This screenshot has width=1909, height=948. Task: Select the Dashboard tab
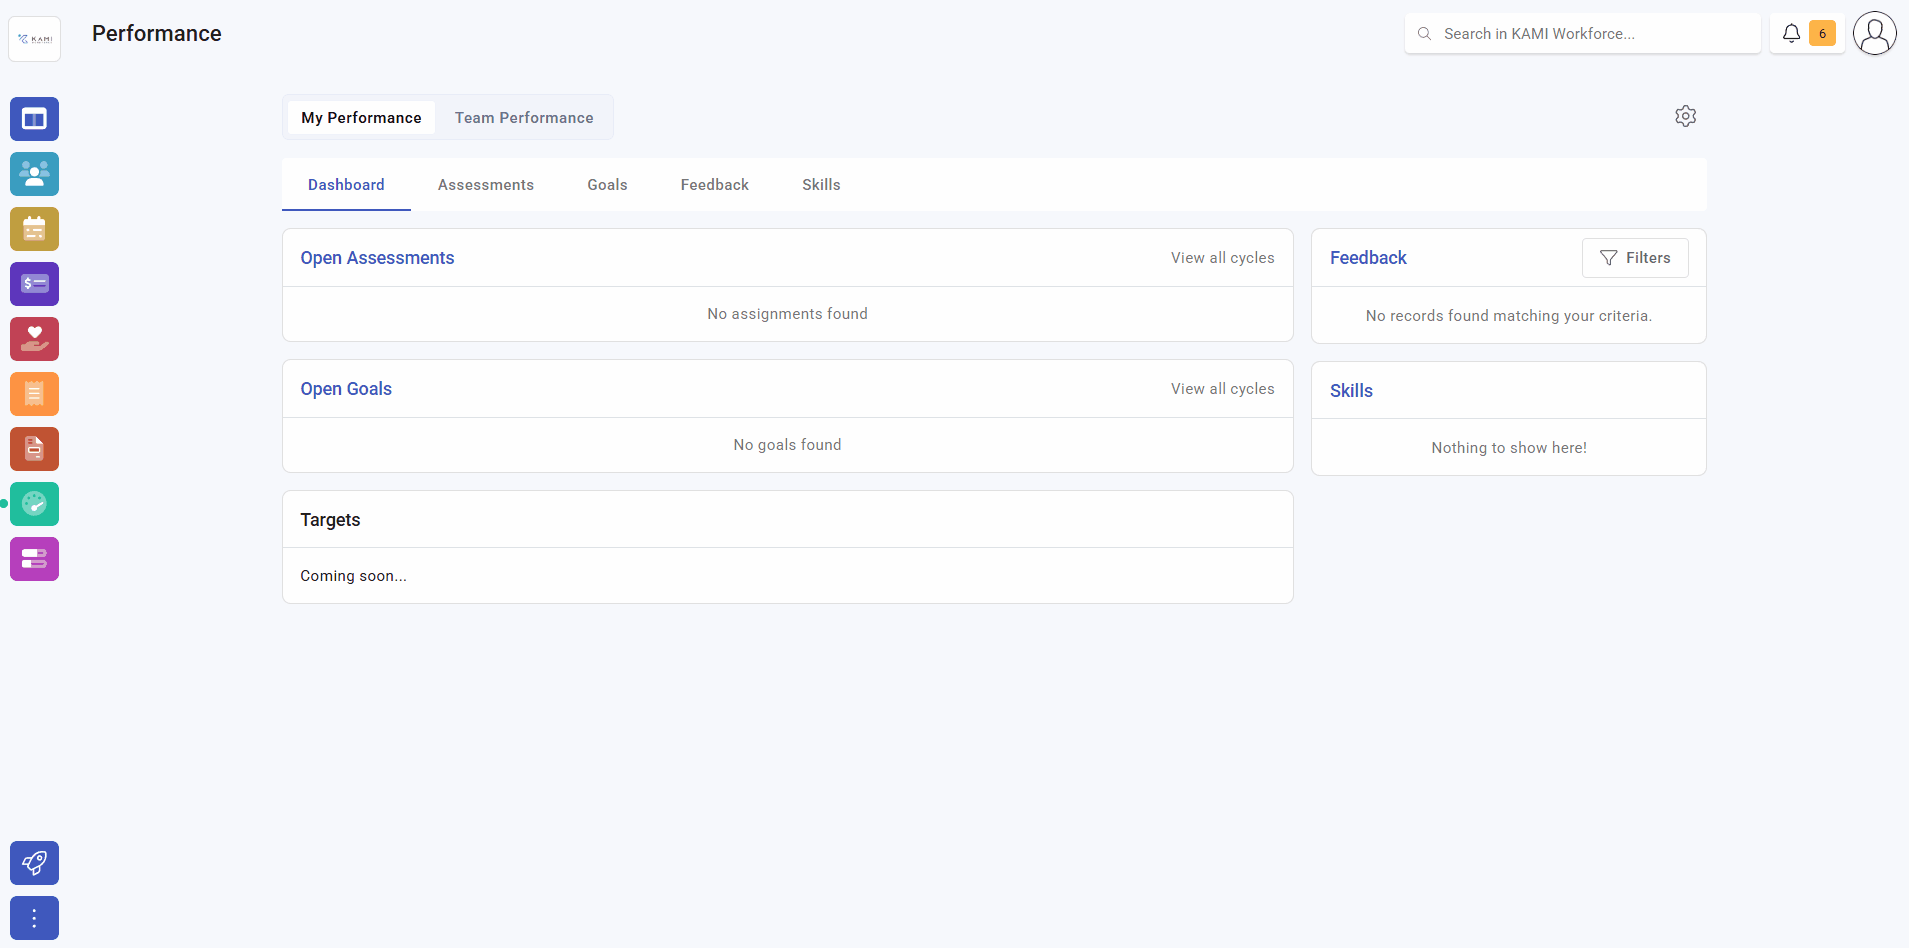click(346, 185)
